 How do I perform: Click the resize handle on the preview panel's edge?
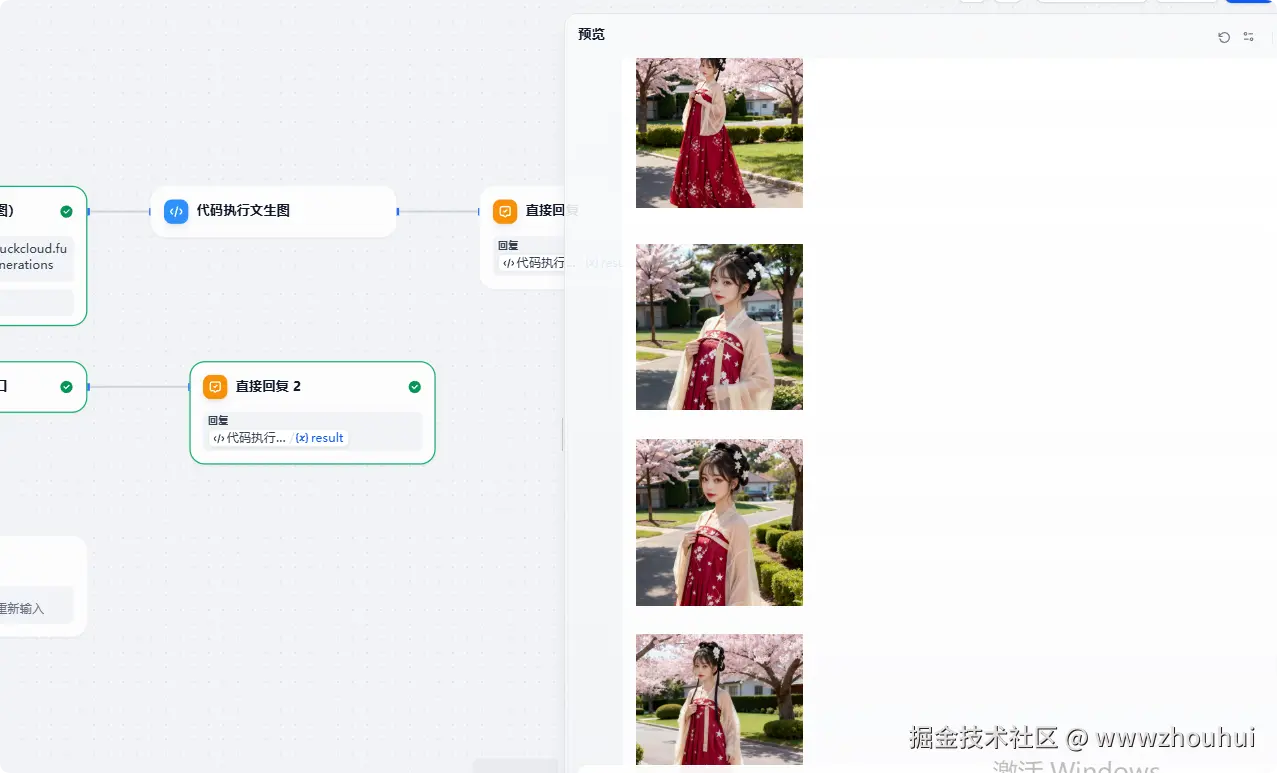562,434
